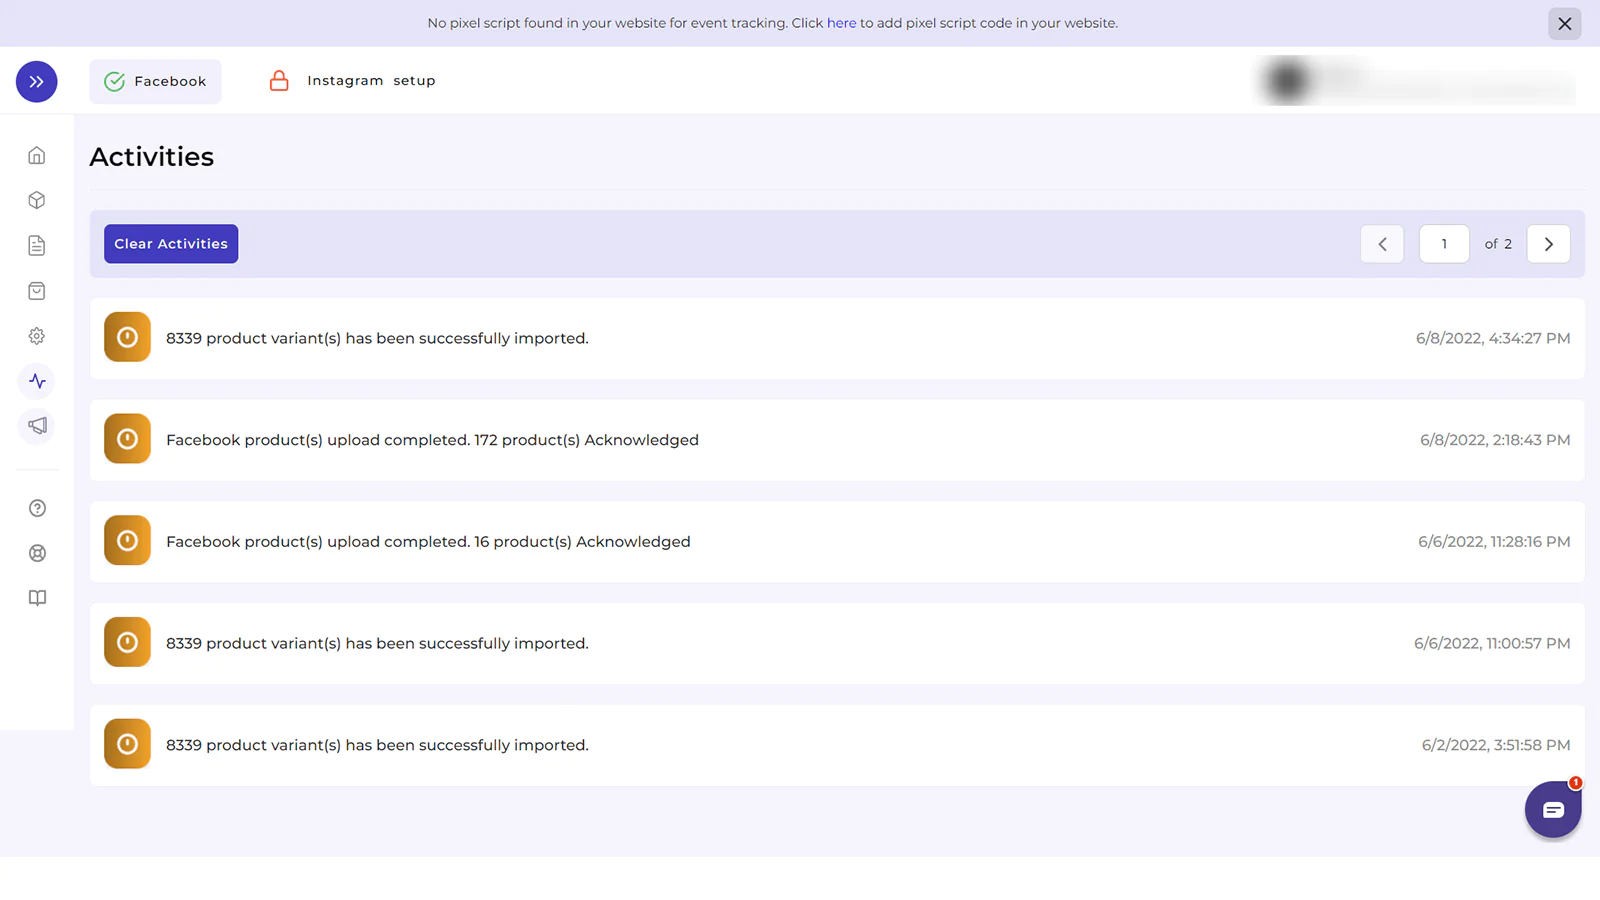Open the lifebuoy support icon
Screen dimensions: 1600x900
coord(37,553)
